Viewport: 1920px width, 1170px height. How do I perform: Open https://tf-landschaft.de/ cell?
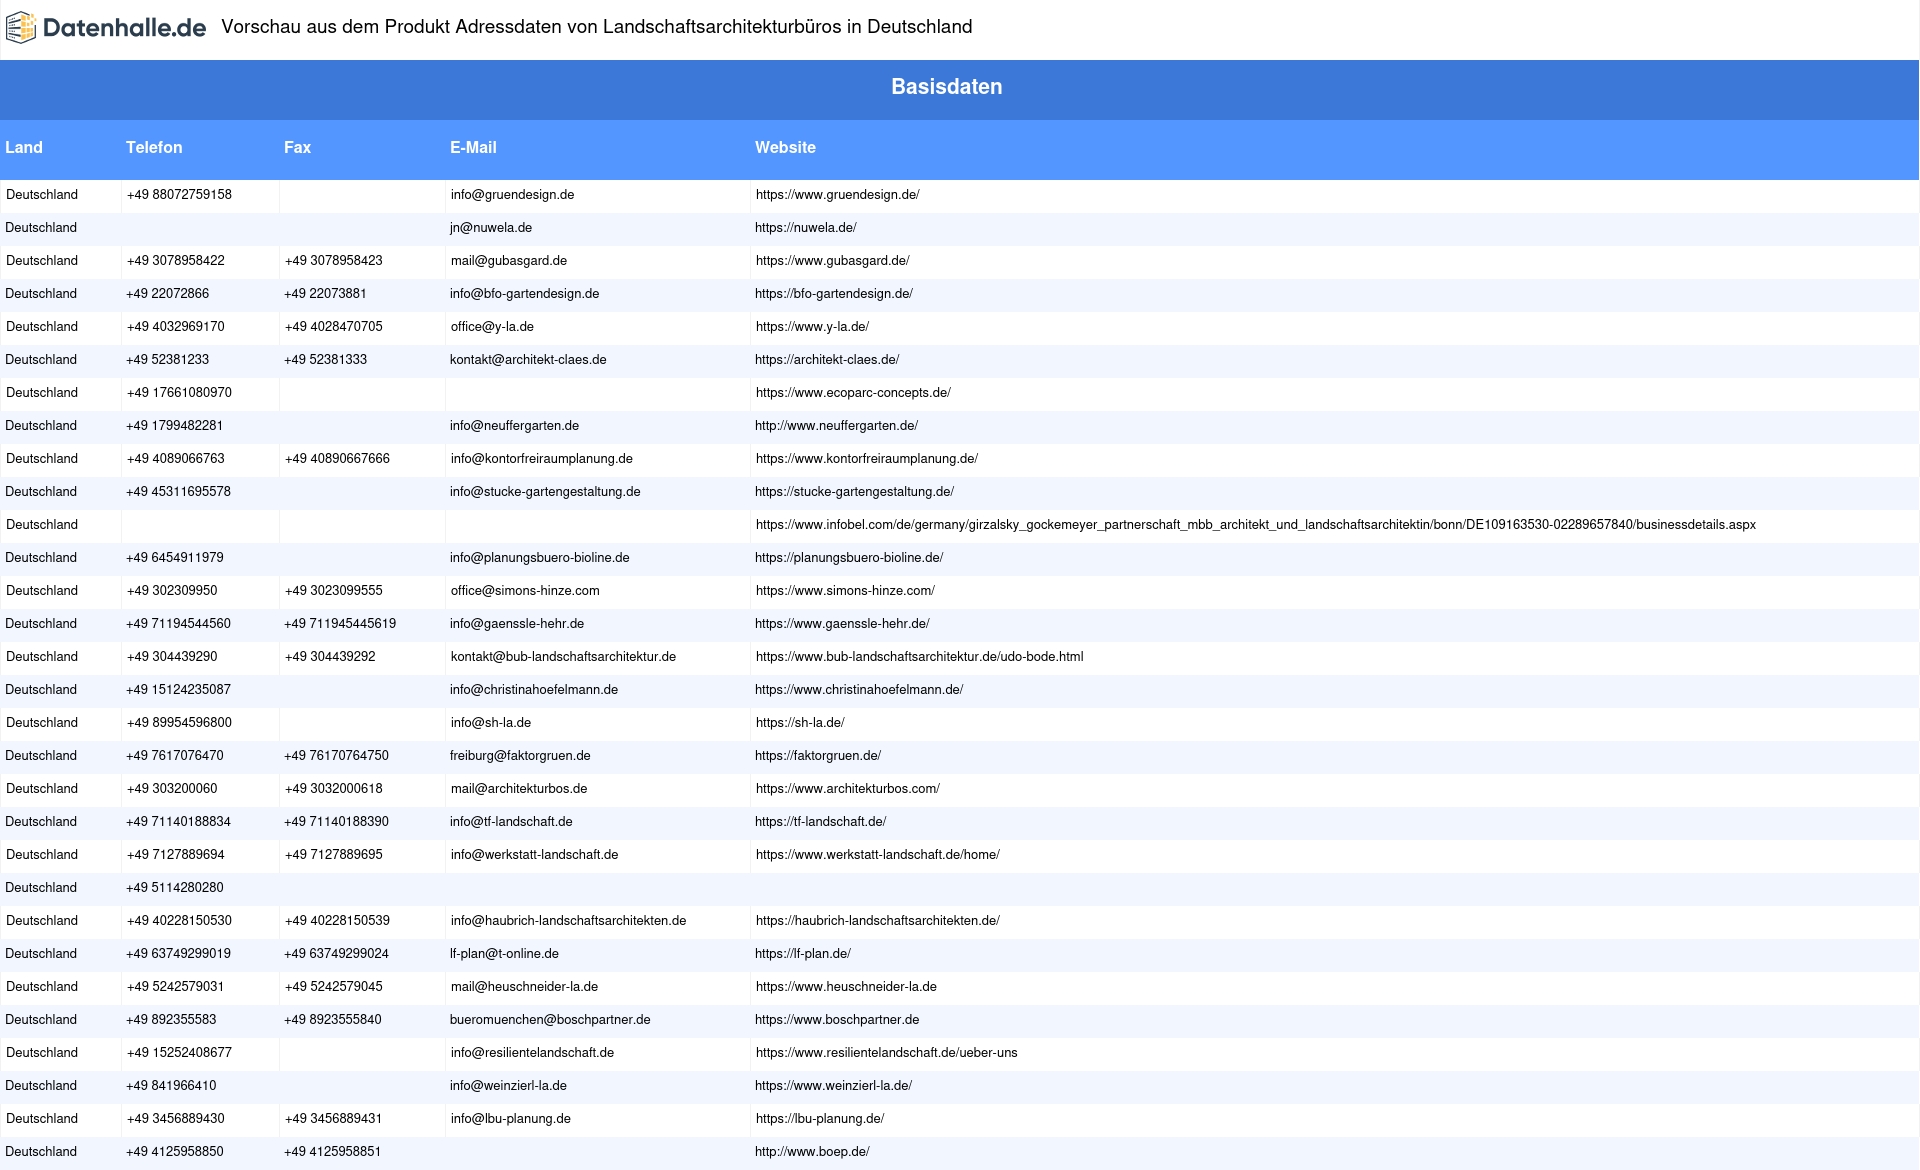pyautogui.click(x=820, y=822)
